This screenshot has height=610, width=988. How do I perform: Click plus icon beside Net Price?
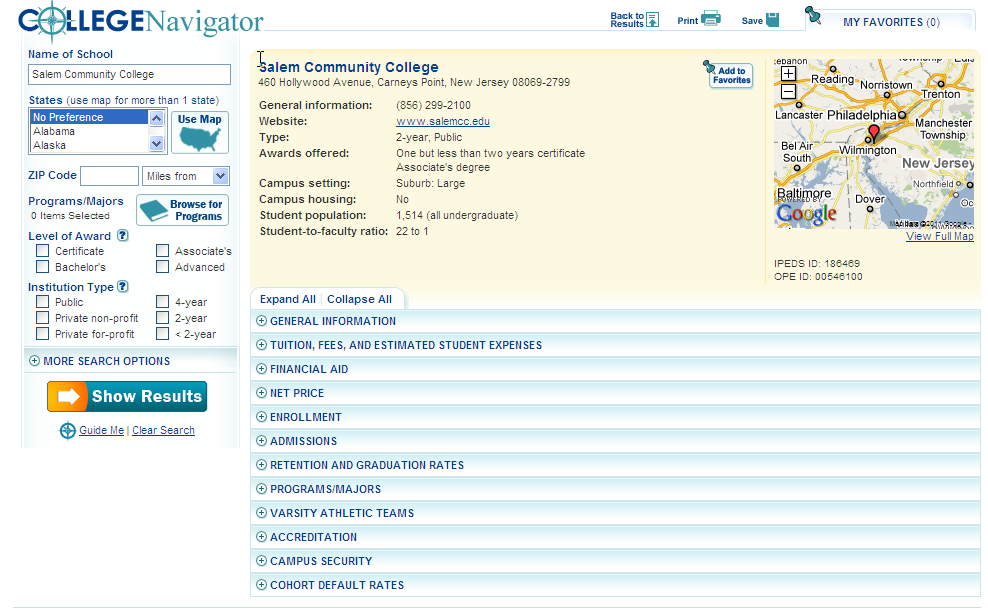coord(261,393)
